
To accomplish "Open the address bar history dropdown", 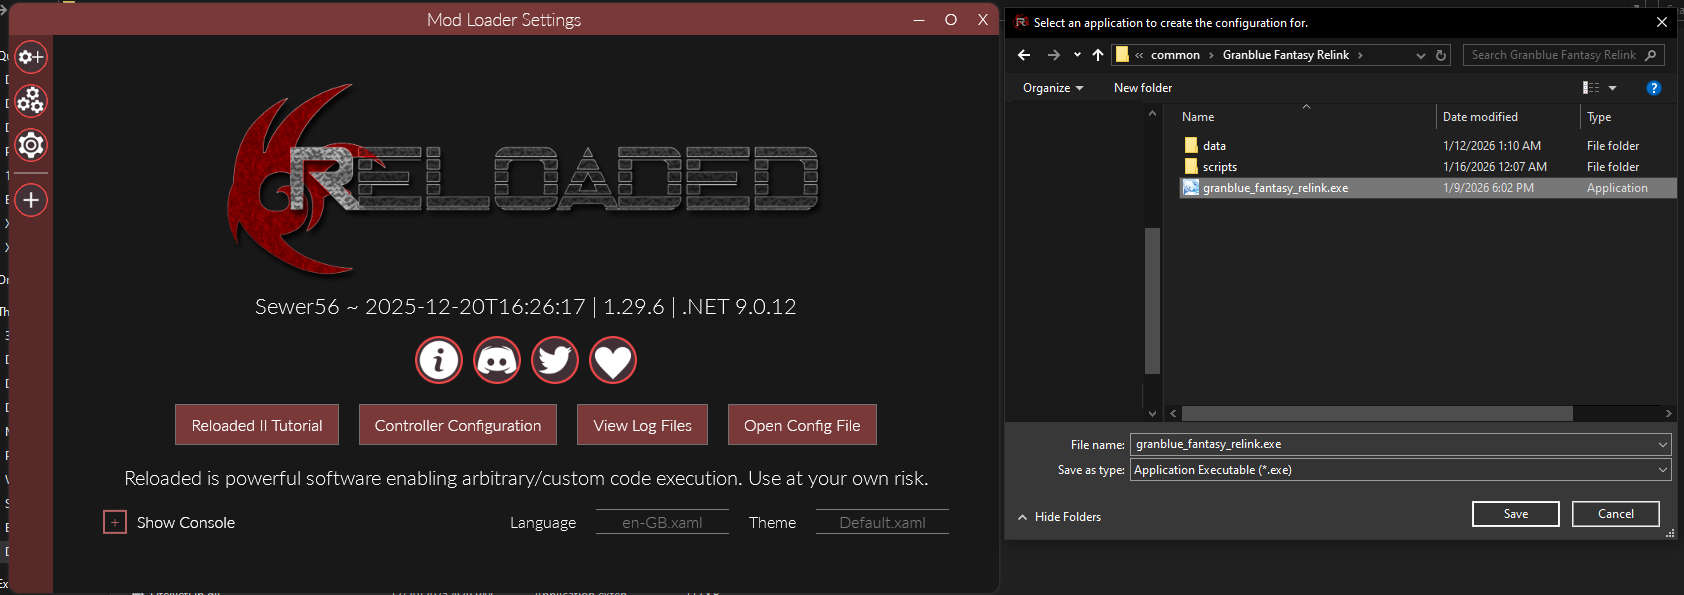I will pos(1420,56).
